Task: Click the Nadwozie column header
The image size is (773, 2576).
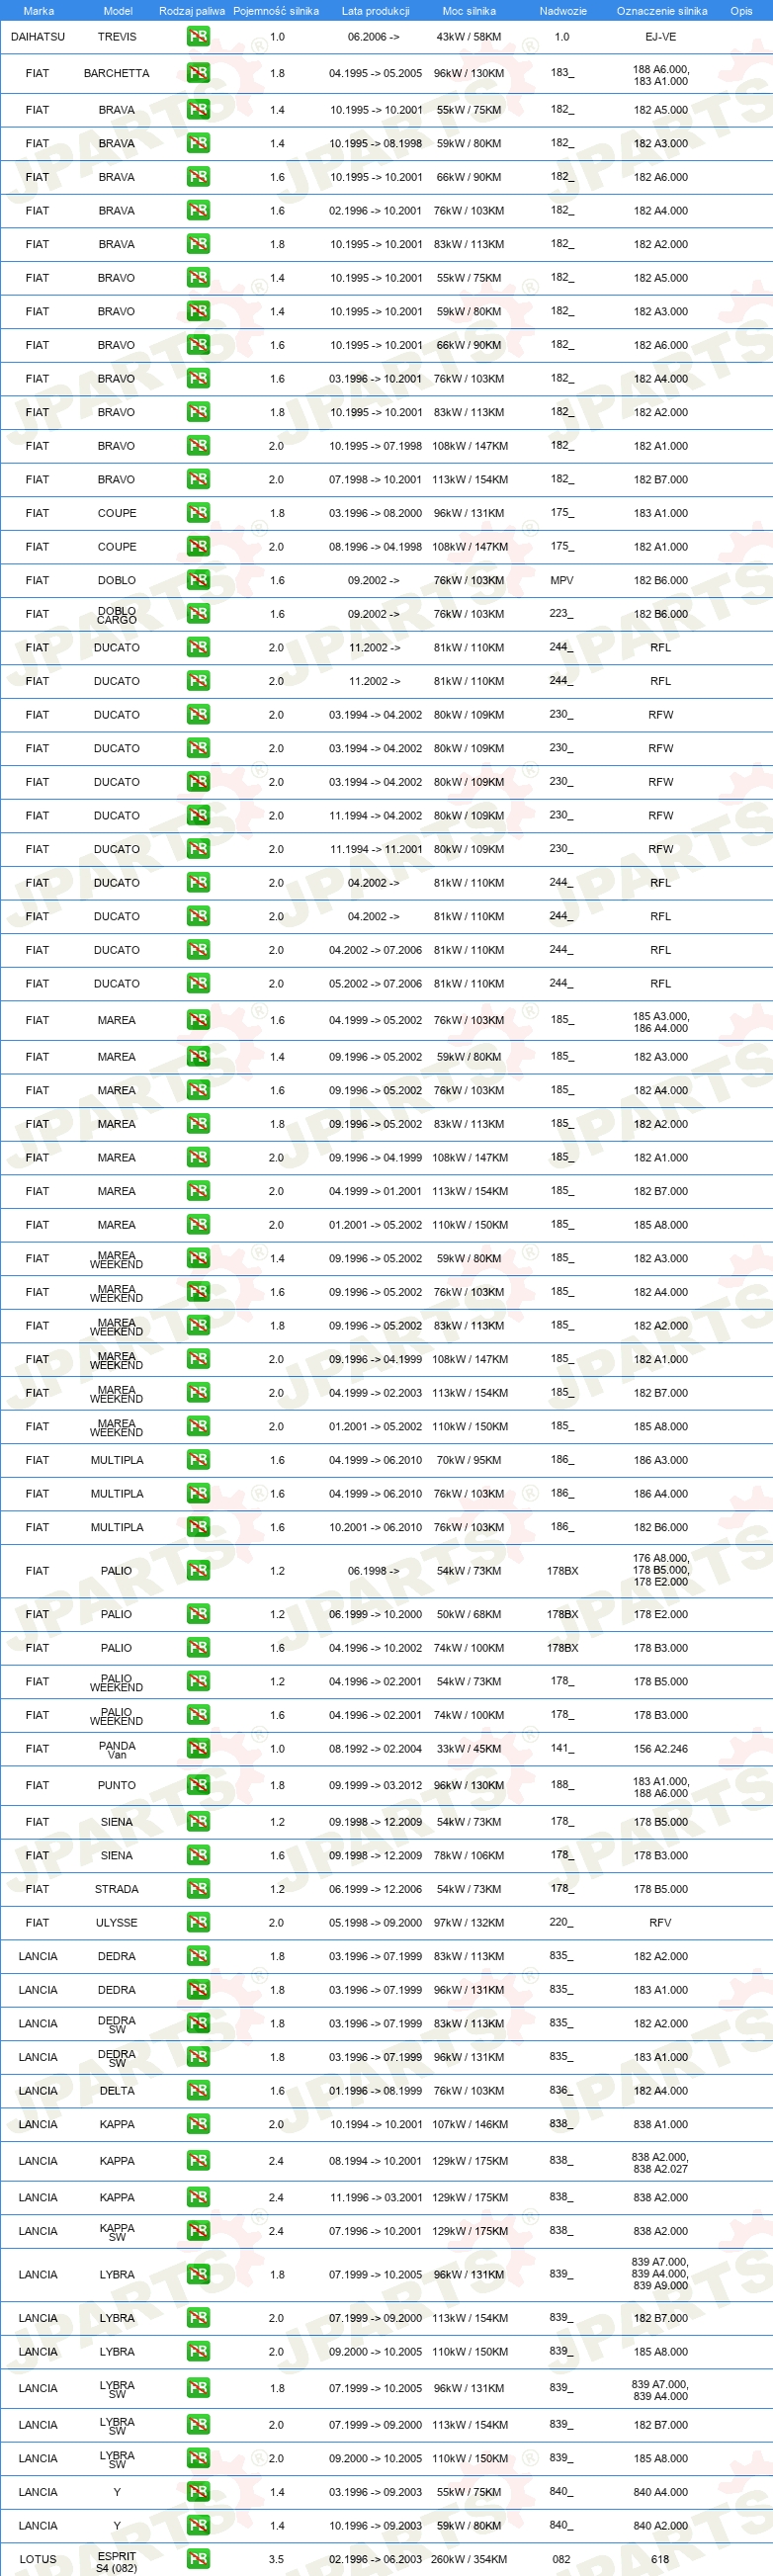Action: pyautogui.click(x=563, y=11)
